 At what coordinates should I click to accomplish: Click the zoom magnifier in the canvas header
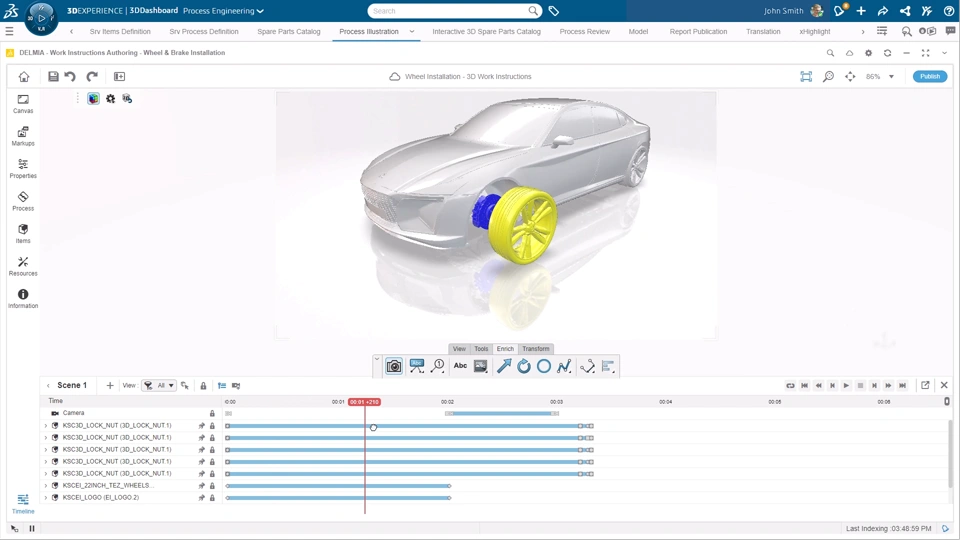pos(828,77)
